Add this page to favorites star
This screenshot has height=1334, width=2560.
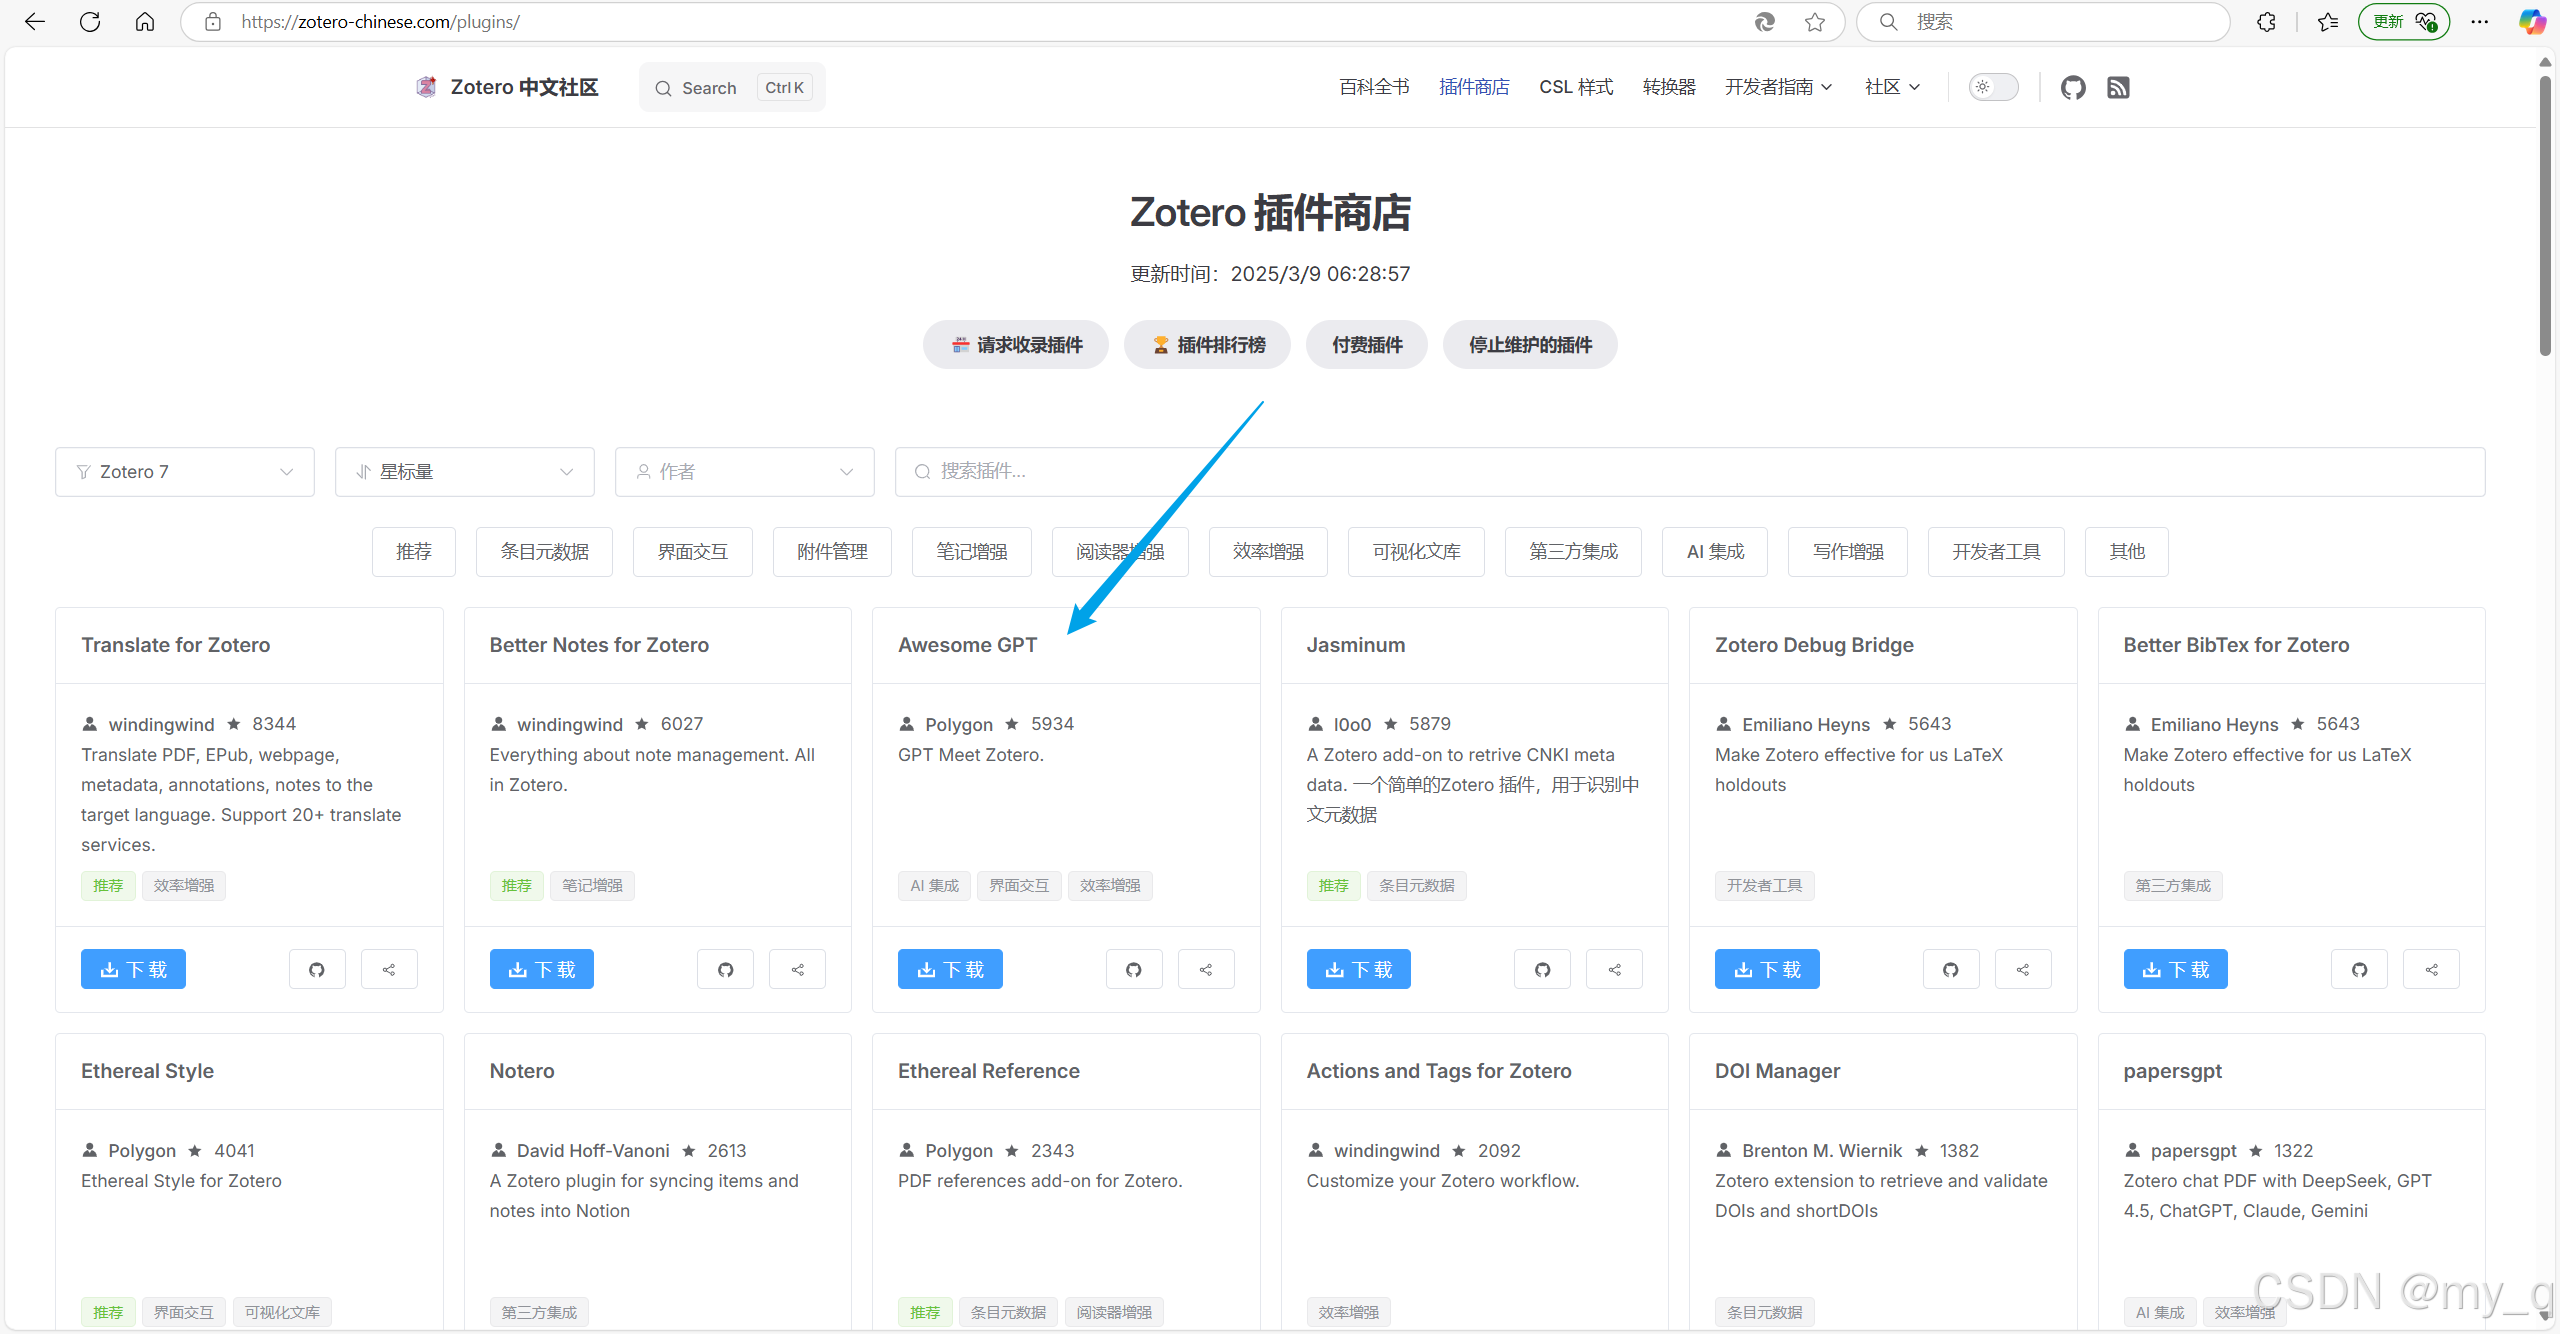point(1815,22)
